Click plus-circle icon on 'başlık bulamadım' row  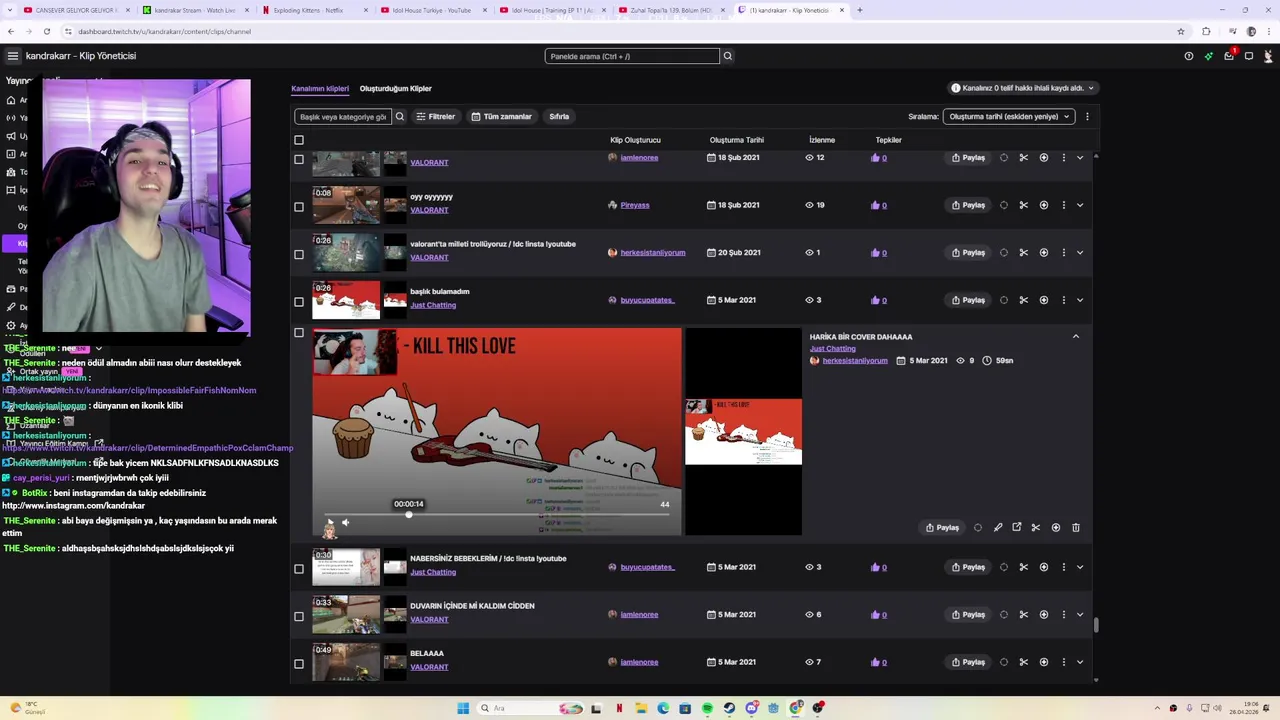(x=1043, y=300)
